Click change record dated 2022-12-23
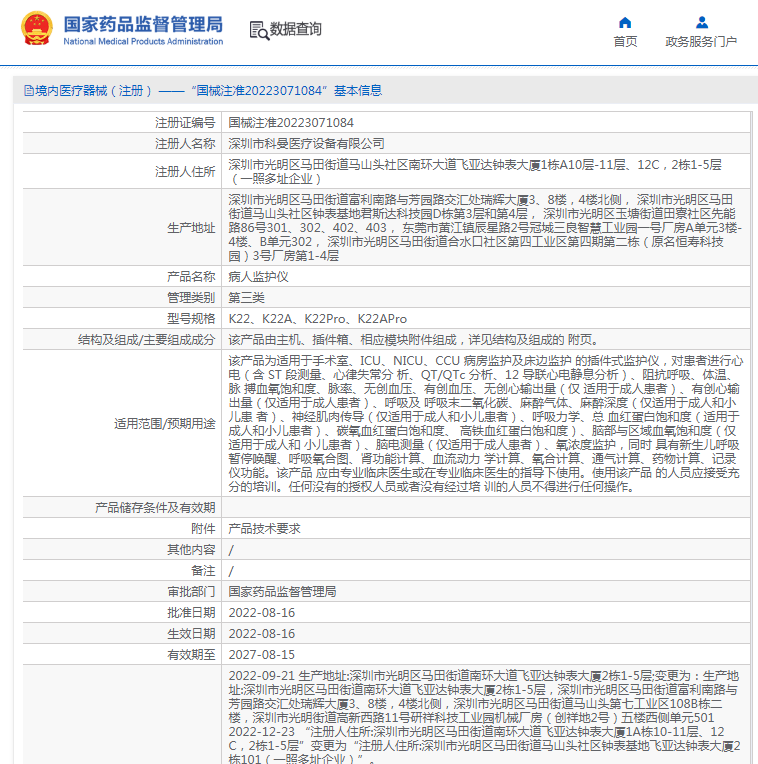 coord(485,745)
